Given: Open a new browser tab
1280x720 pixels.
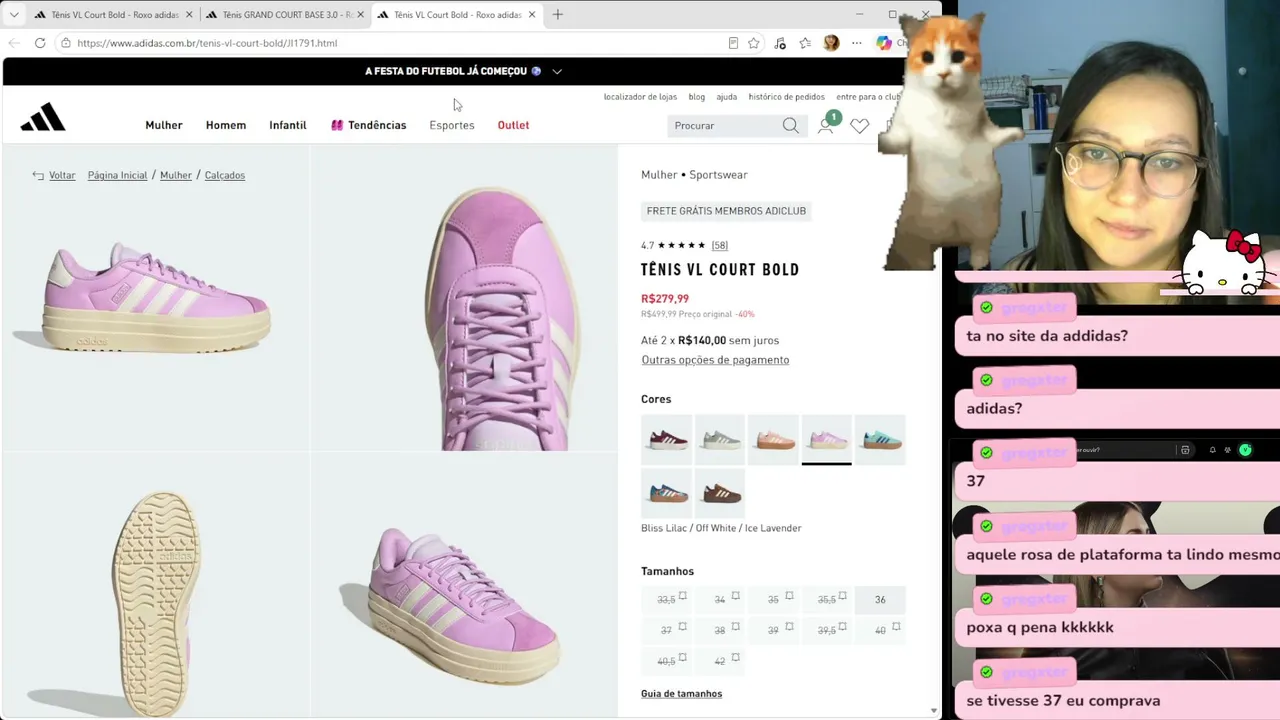Looking at the screenshot, I should click(x=558, y=14).
